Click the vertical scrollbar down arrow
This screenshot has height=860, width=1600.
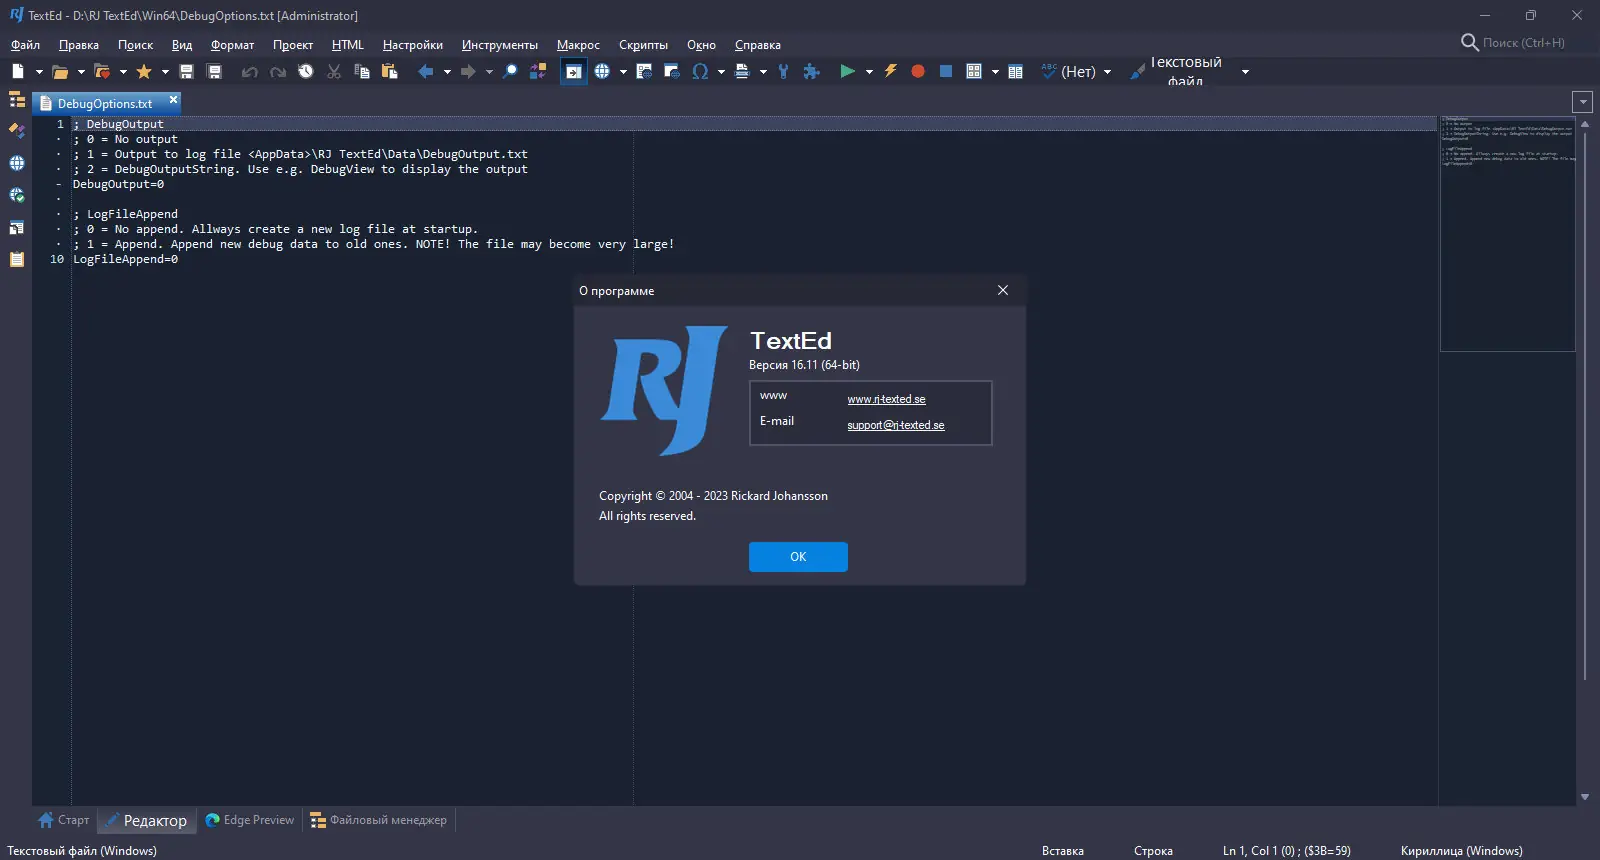1585,797
